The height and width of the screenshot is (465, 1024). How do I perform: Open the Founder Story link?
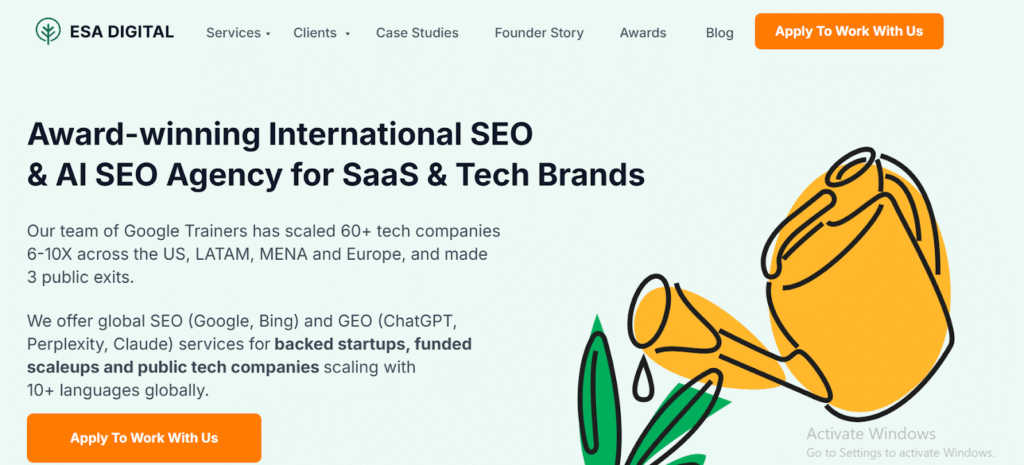coord(539,33)
